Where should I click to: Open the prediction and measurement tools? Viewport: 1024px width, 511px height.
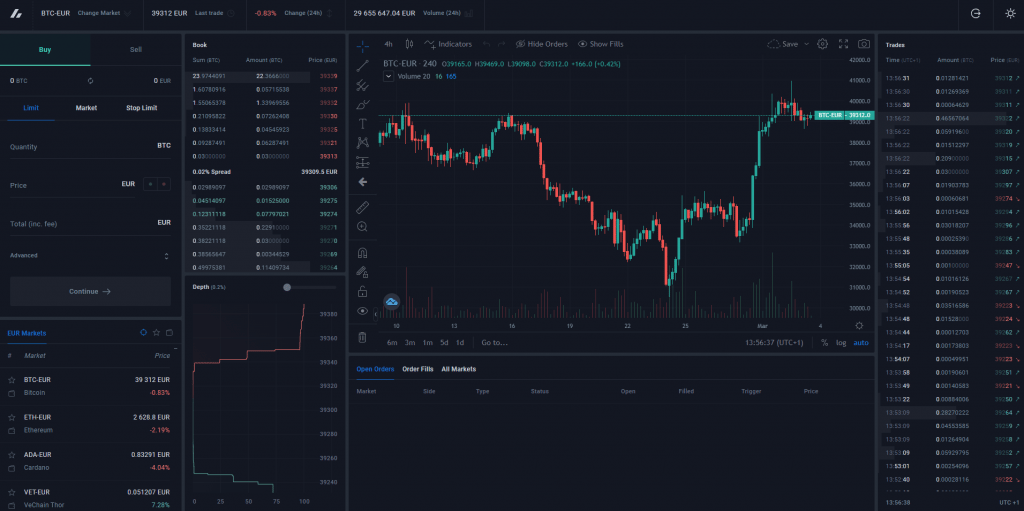(362, 162)
